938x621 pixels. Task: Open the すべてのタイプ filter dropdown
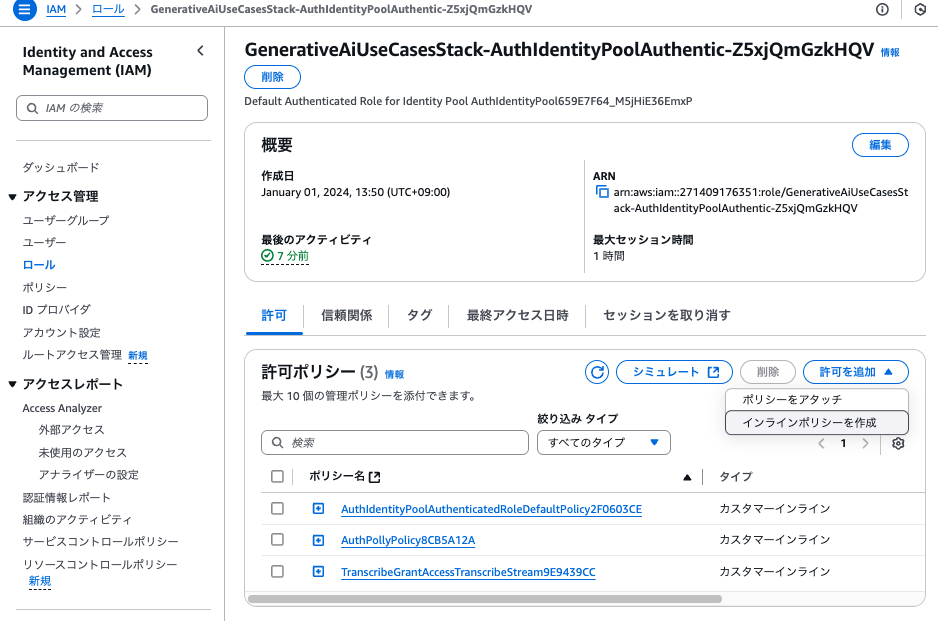[604, 443]
